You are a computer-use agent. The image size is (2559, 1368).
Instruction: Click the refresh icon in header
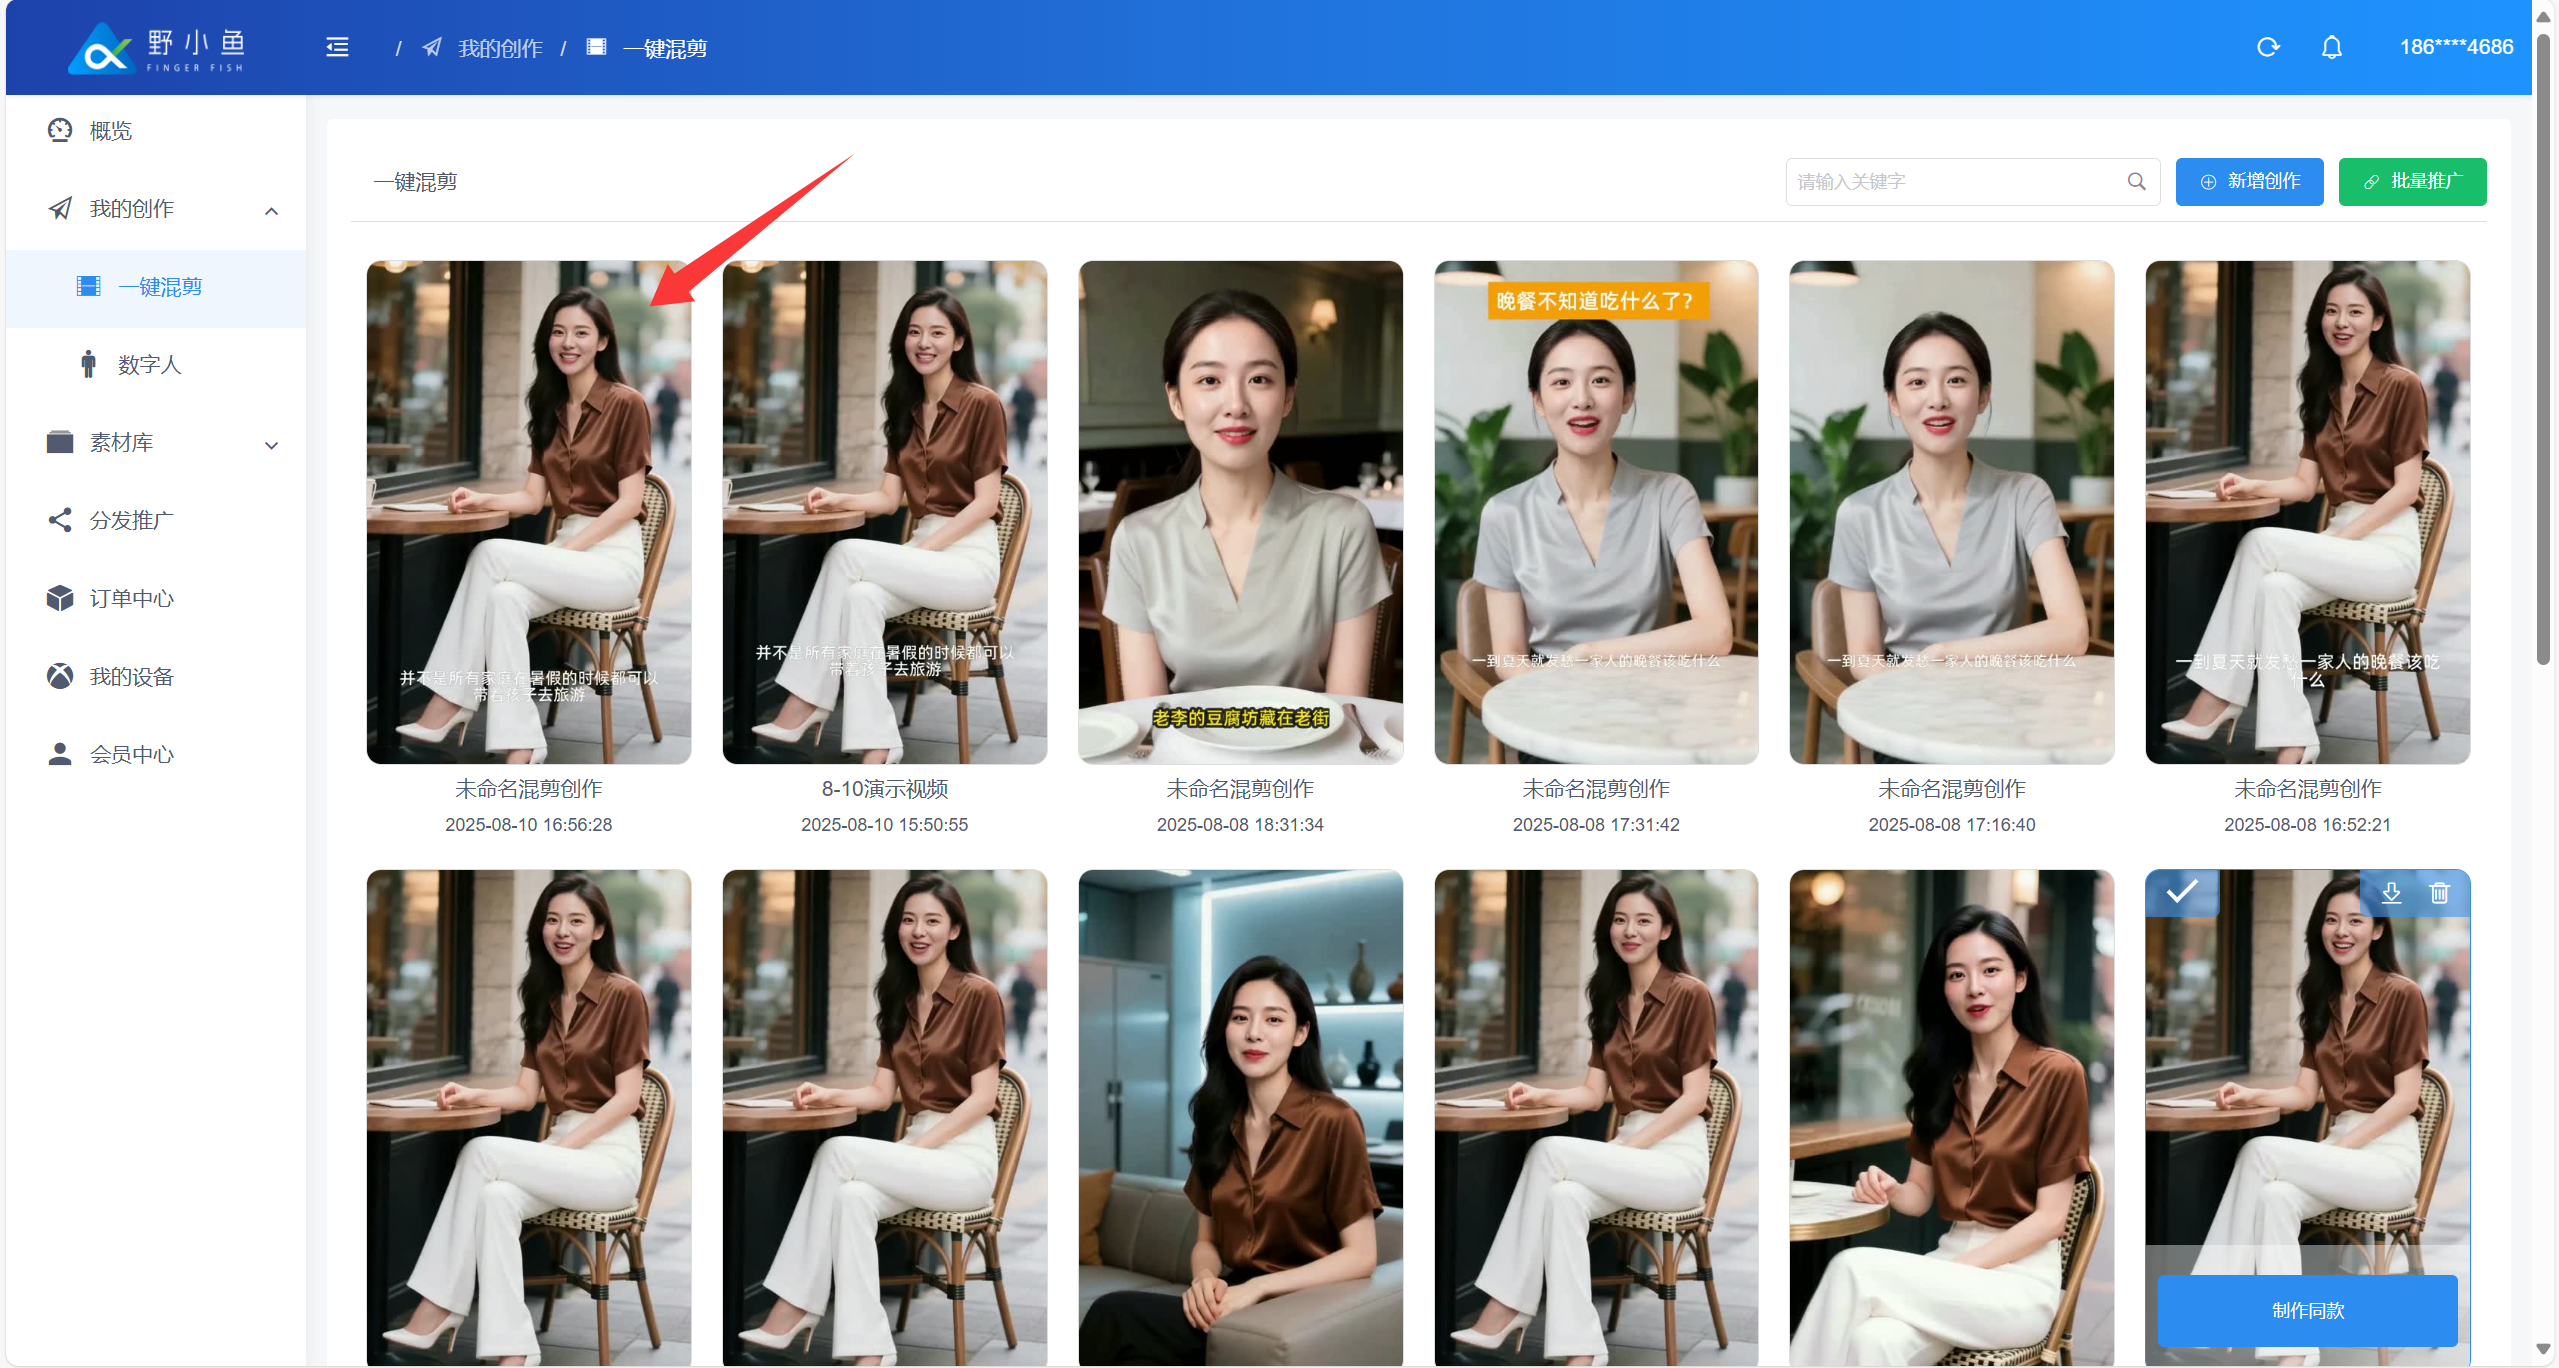coord(2268,47)
